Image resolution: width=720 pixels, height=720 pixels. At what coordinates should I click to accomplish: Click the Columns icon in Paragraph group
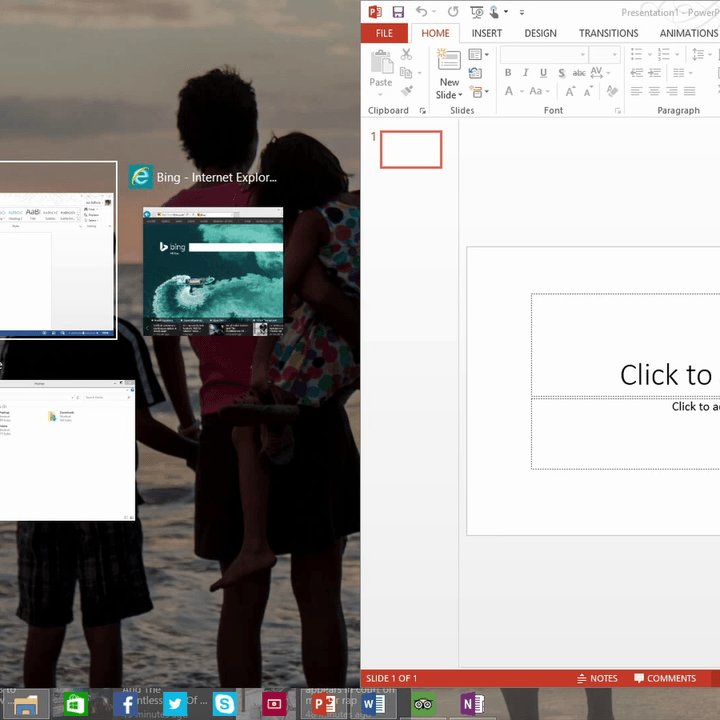(679, 73)
